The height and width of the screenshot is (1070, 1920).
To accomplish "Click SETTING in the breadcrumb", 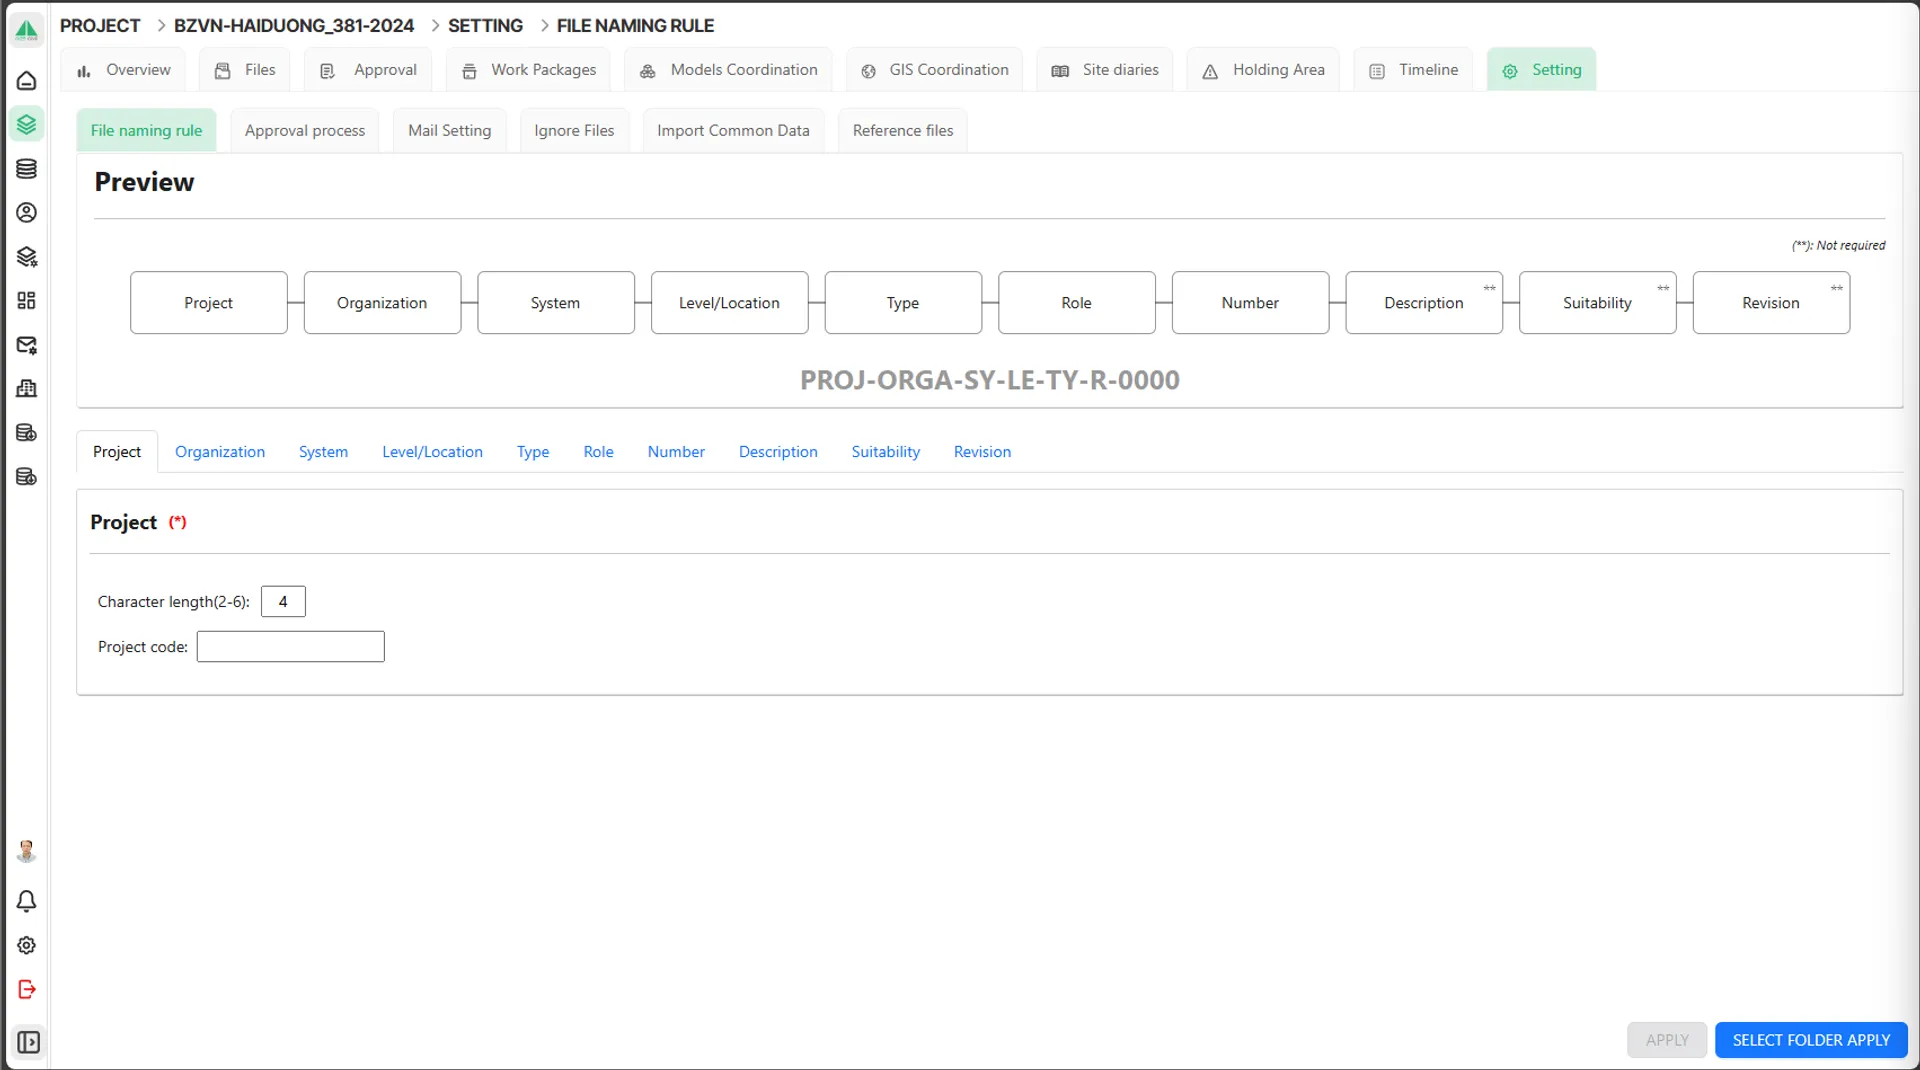I will coord(485,25).
